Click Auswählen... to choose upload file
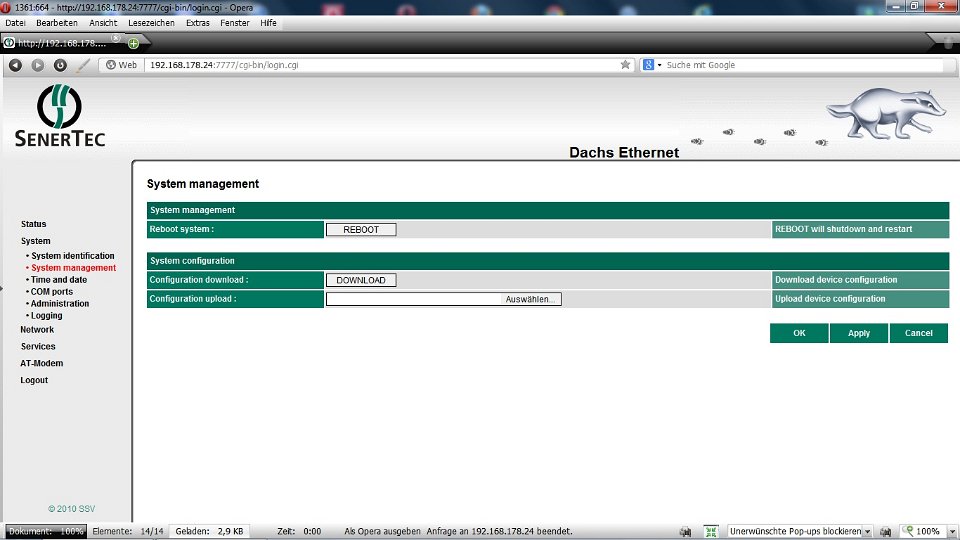 [x=532, y=299]
